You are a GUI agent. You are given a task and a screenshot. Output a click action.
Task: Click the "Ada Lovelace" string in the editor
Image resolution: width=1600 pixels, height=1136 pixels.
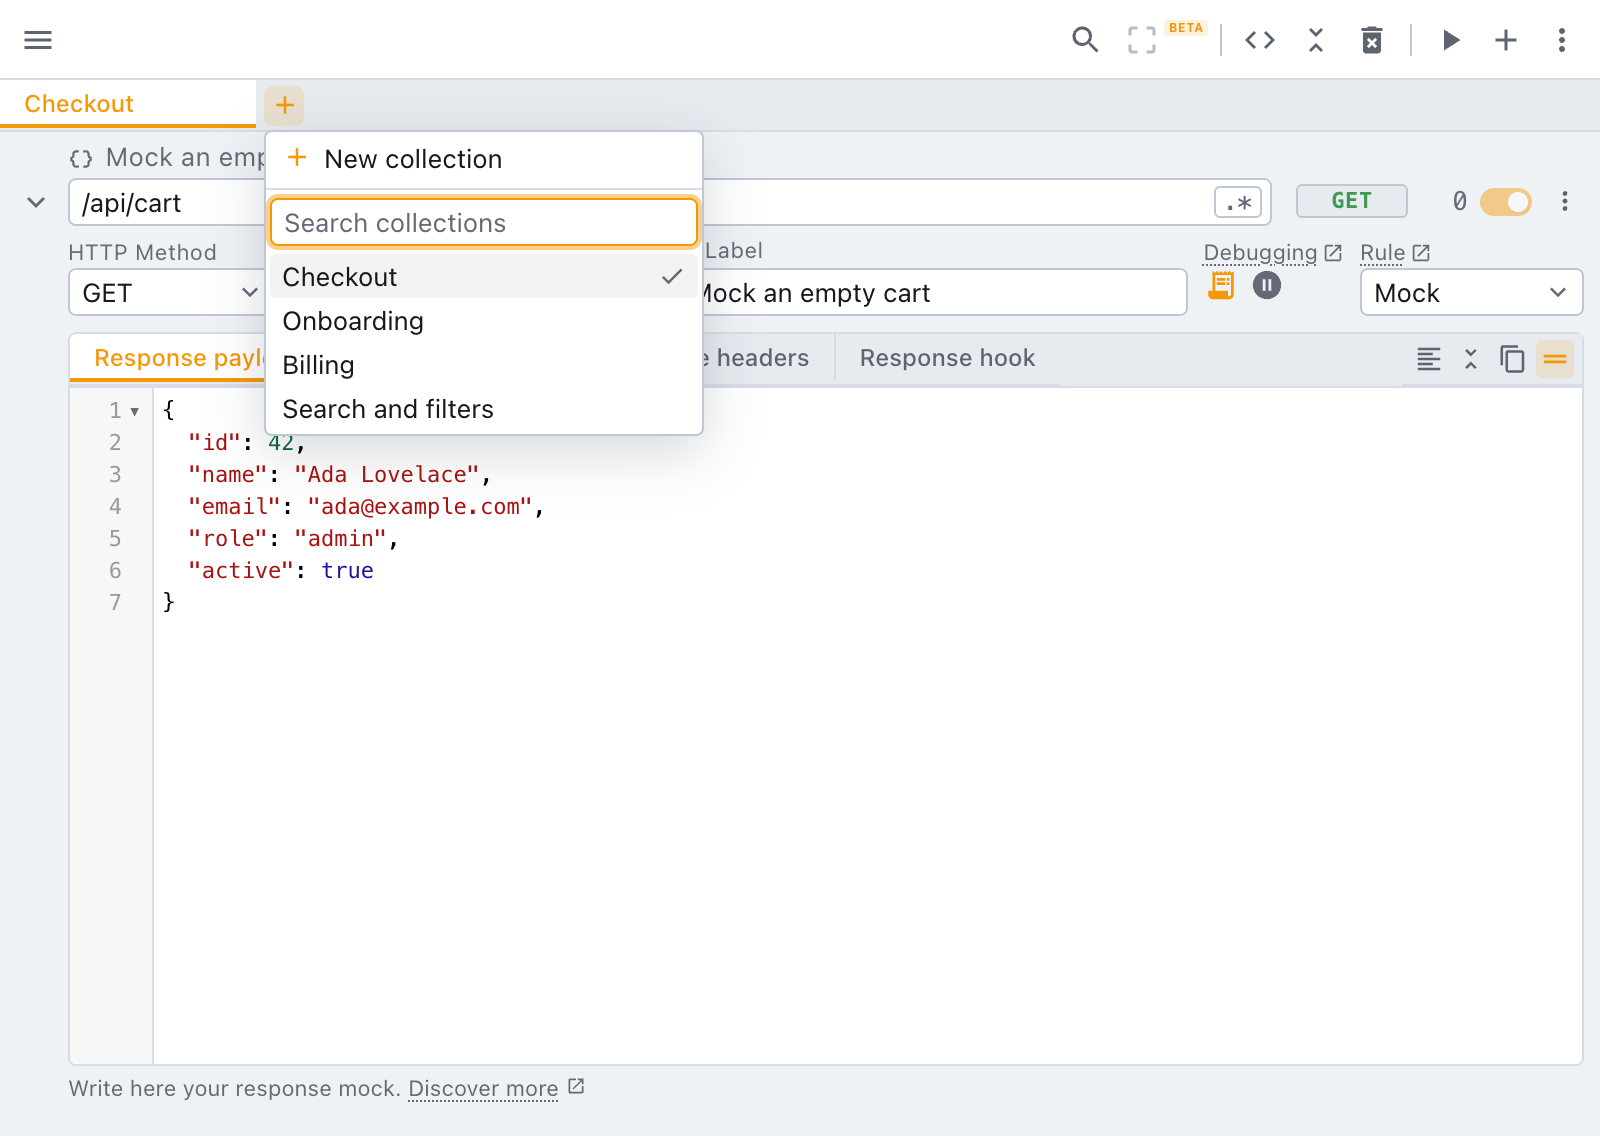coord(387,475)
